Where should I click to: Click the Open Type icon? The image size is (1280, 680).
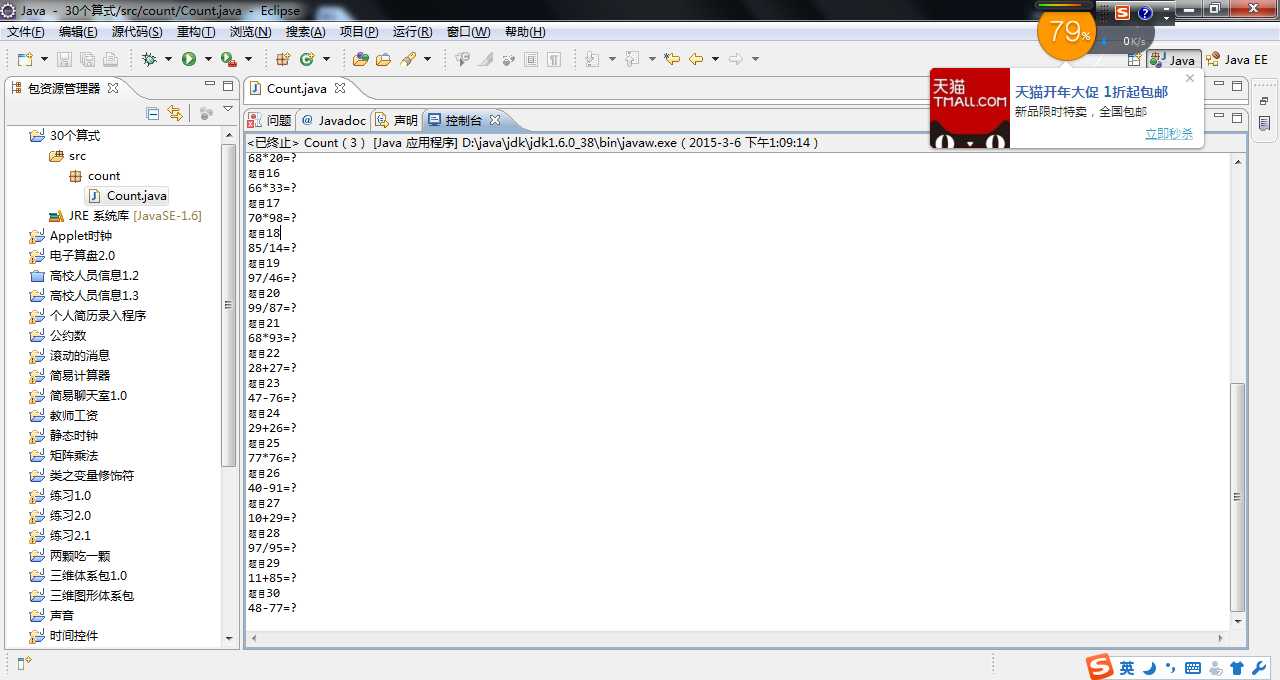[x=361, y=60]
